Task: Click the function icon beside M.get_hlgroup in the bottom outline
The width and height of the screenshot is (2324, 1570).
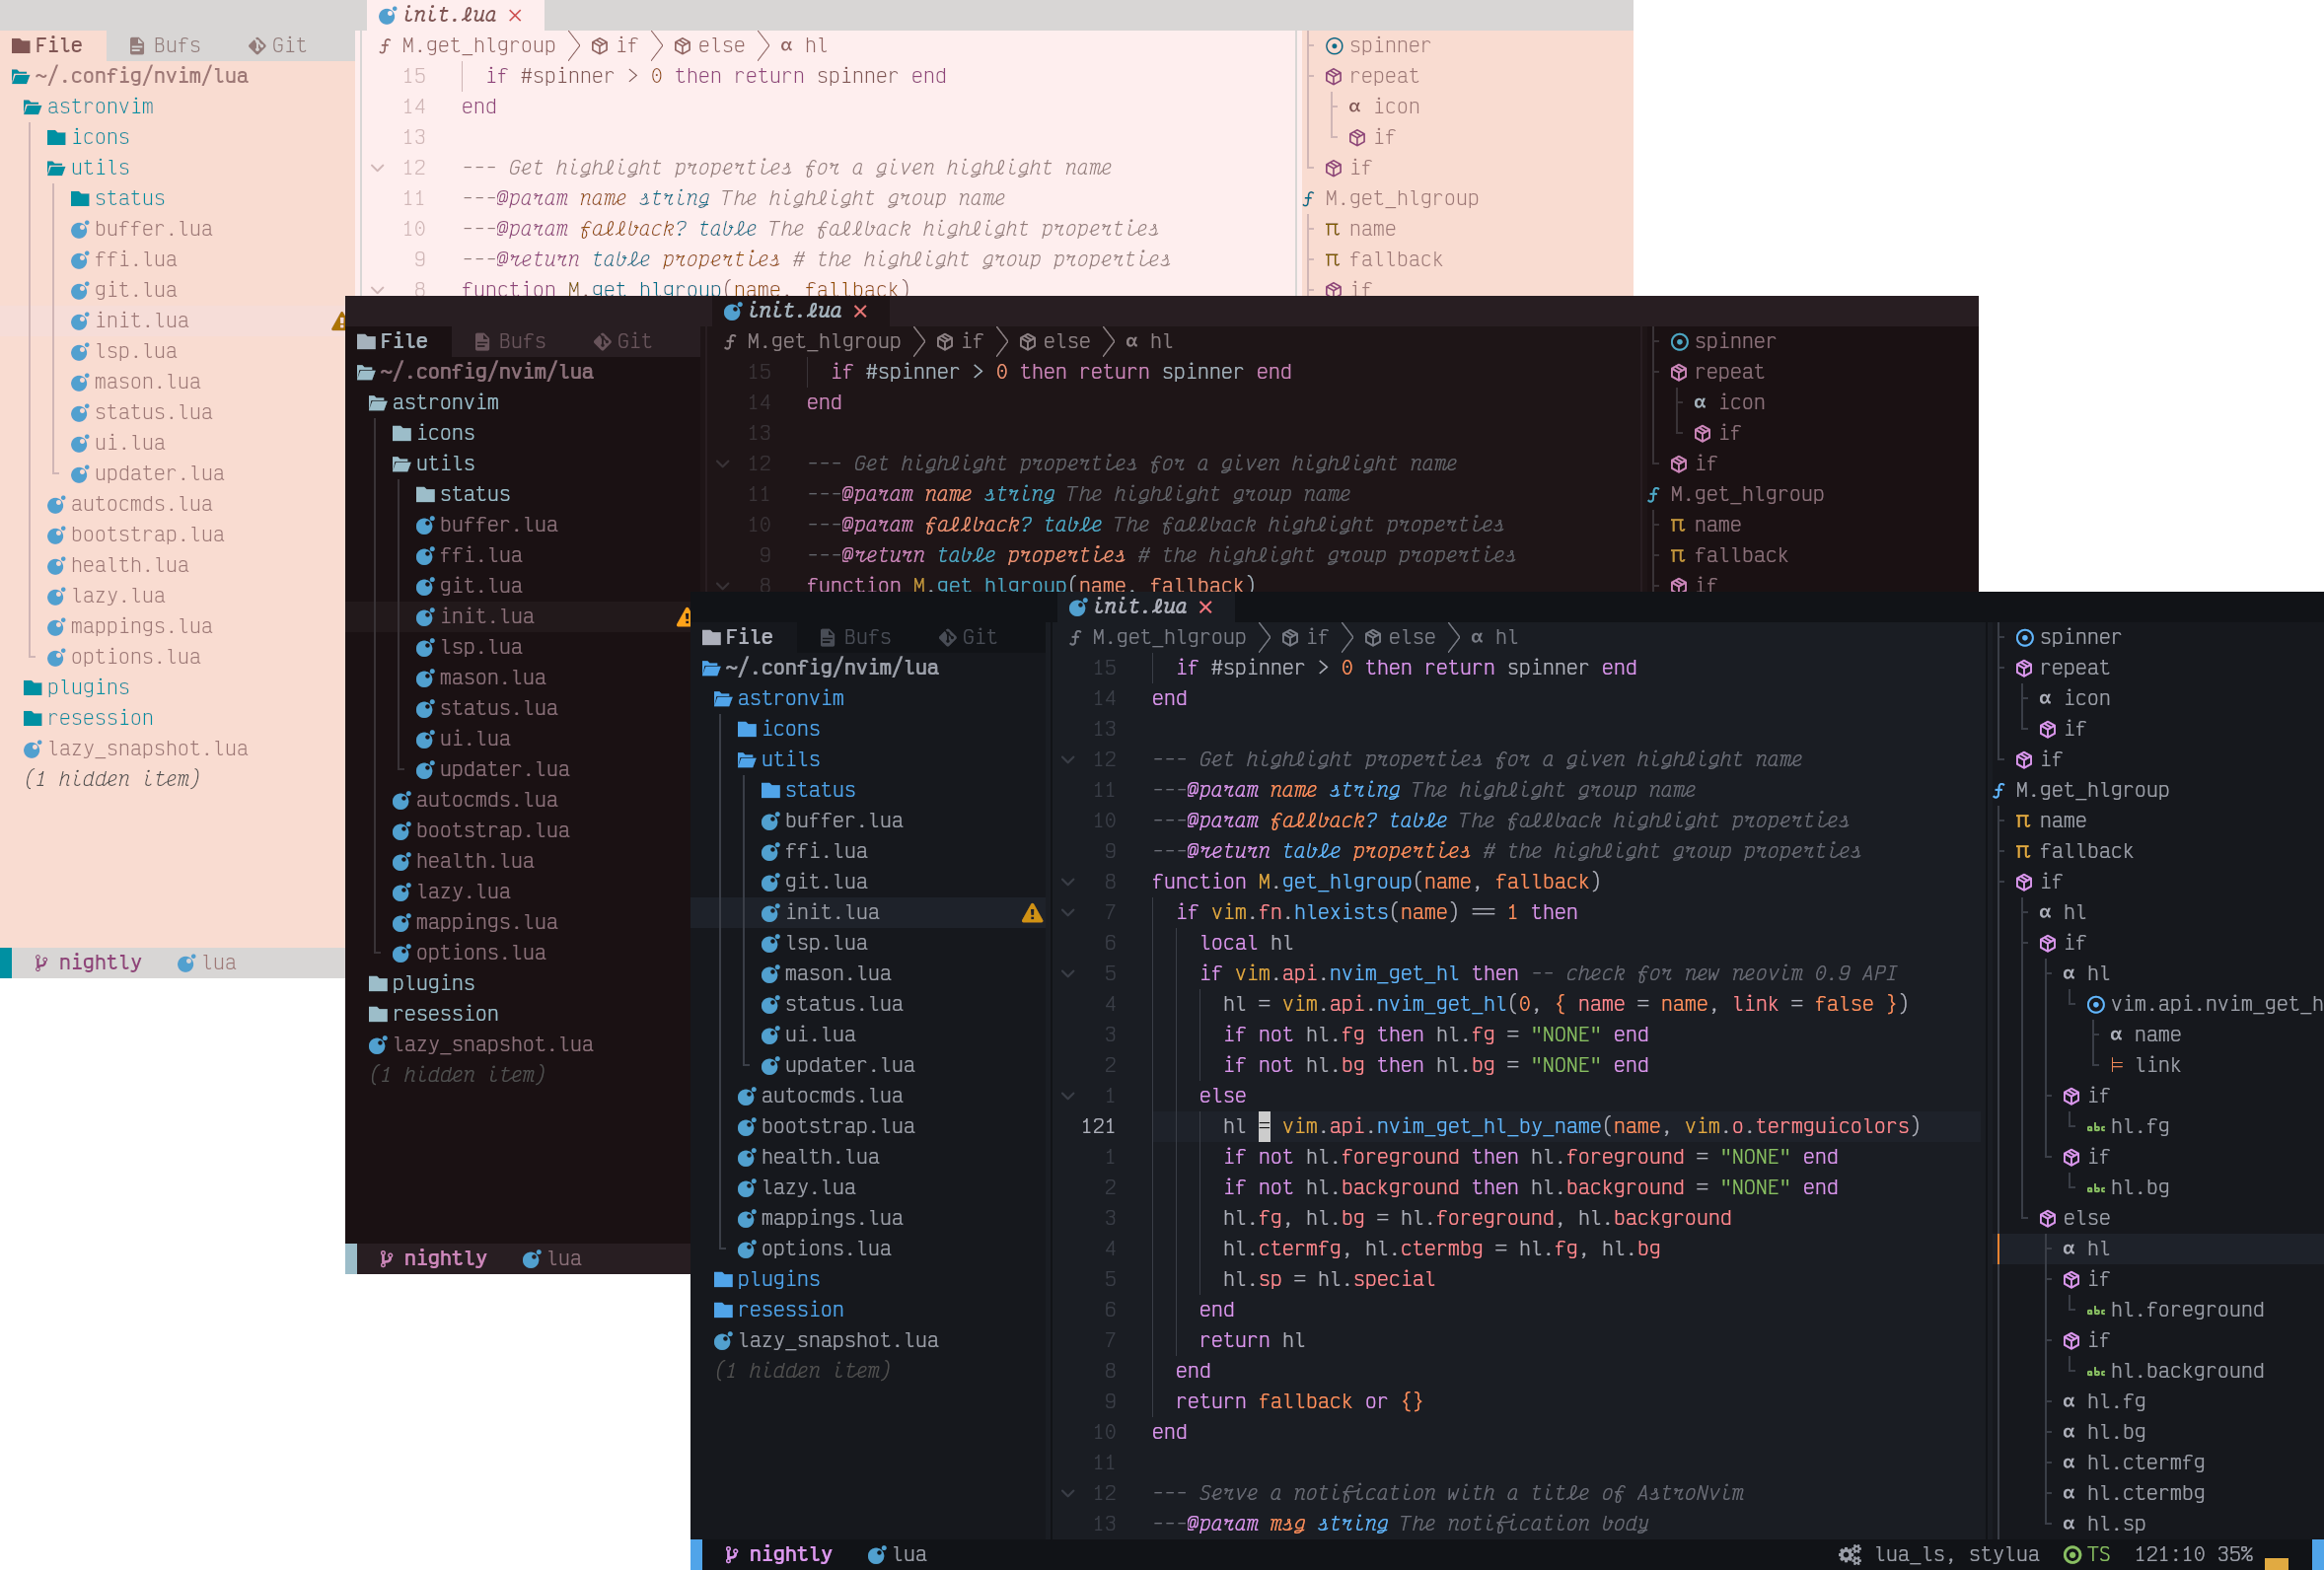Action: 1998,791
